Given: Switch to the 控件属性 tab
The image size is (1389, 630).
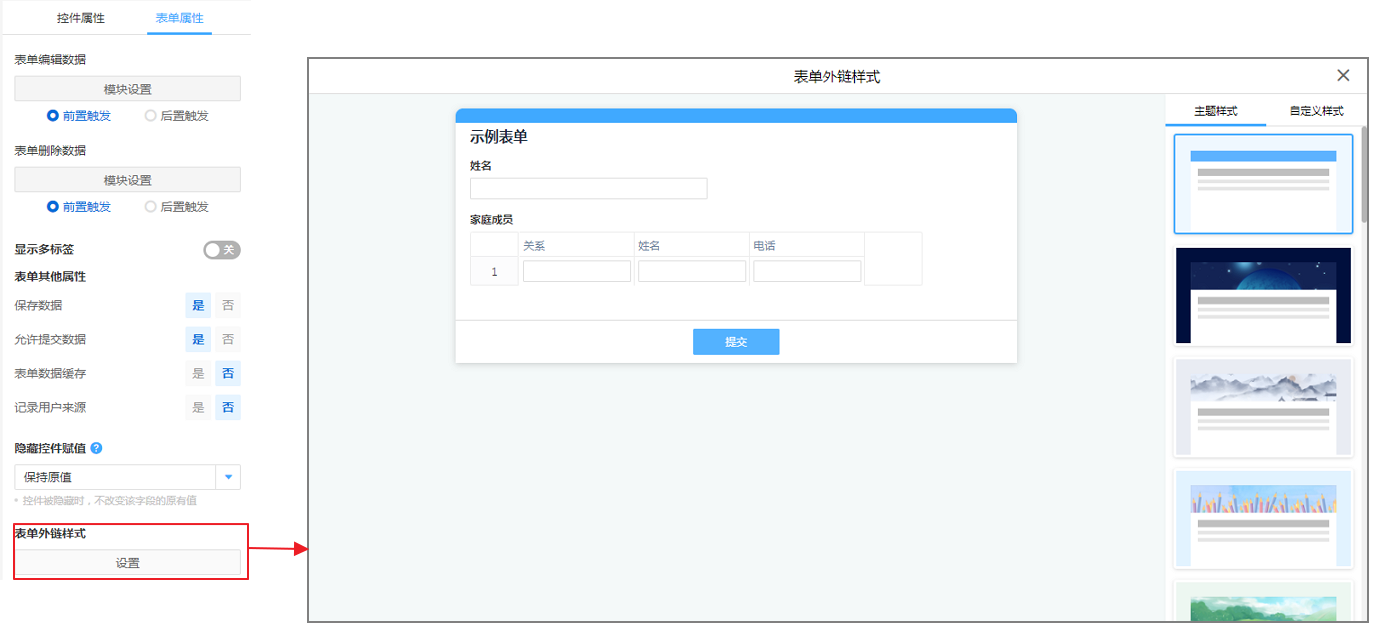Looking at the screenshot, I should click(80, 18).
